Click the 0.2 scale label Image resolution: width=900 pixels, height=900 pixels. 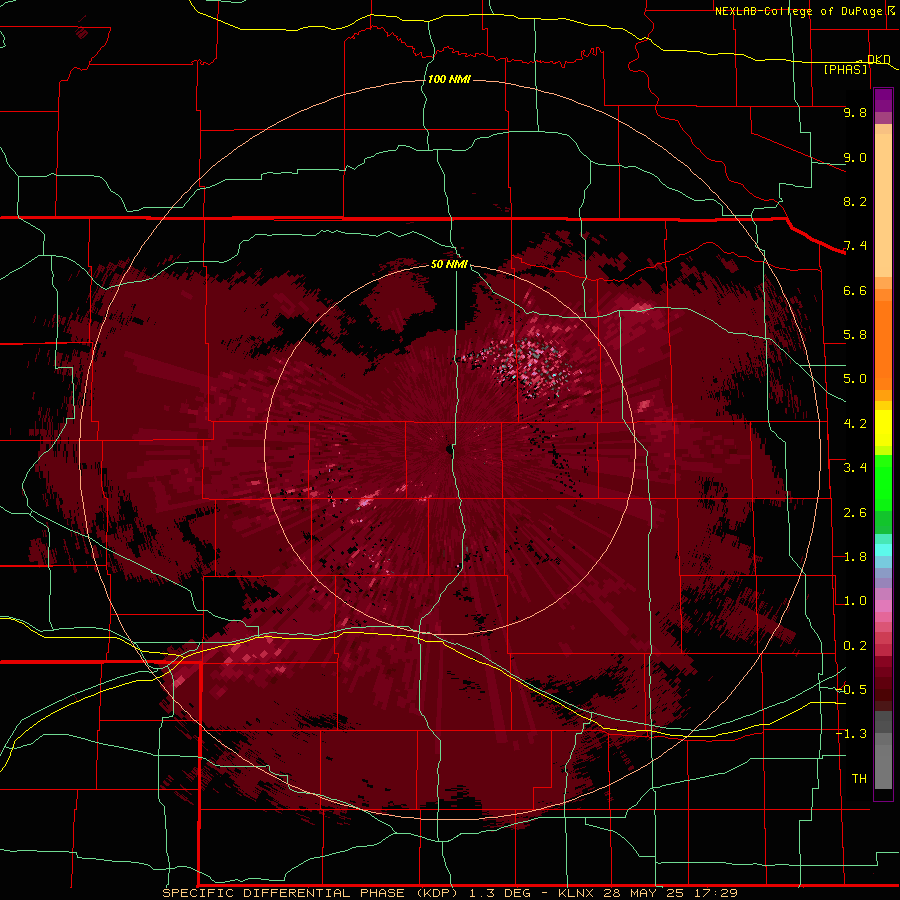click(855, 646)
